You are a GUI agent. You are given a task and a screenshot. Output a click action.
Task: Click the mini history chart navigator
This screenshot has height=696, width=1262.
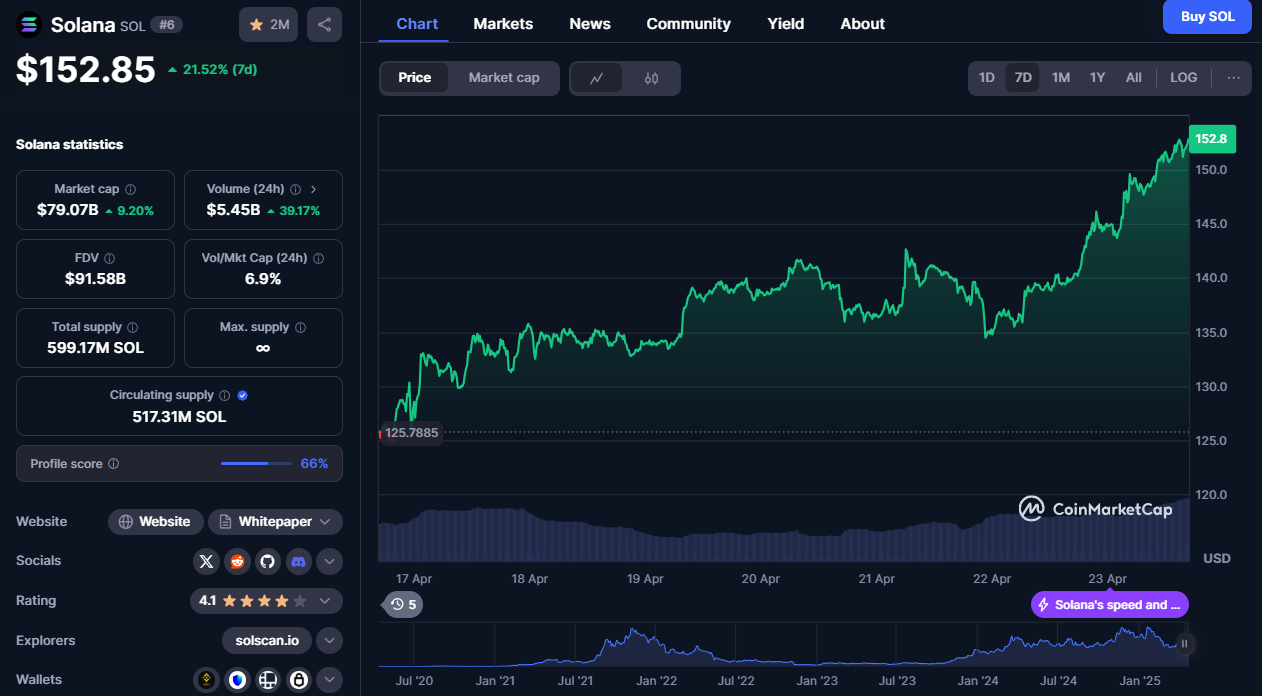pos(785,645)
